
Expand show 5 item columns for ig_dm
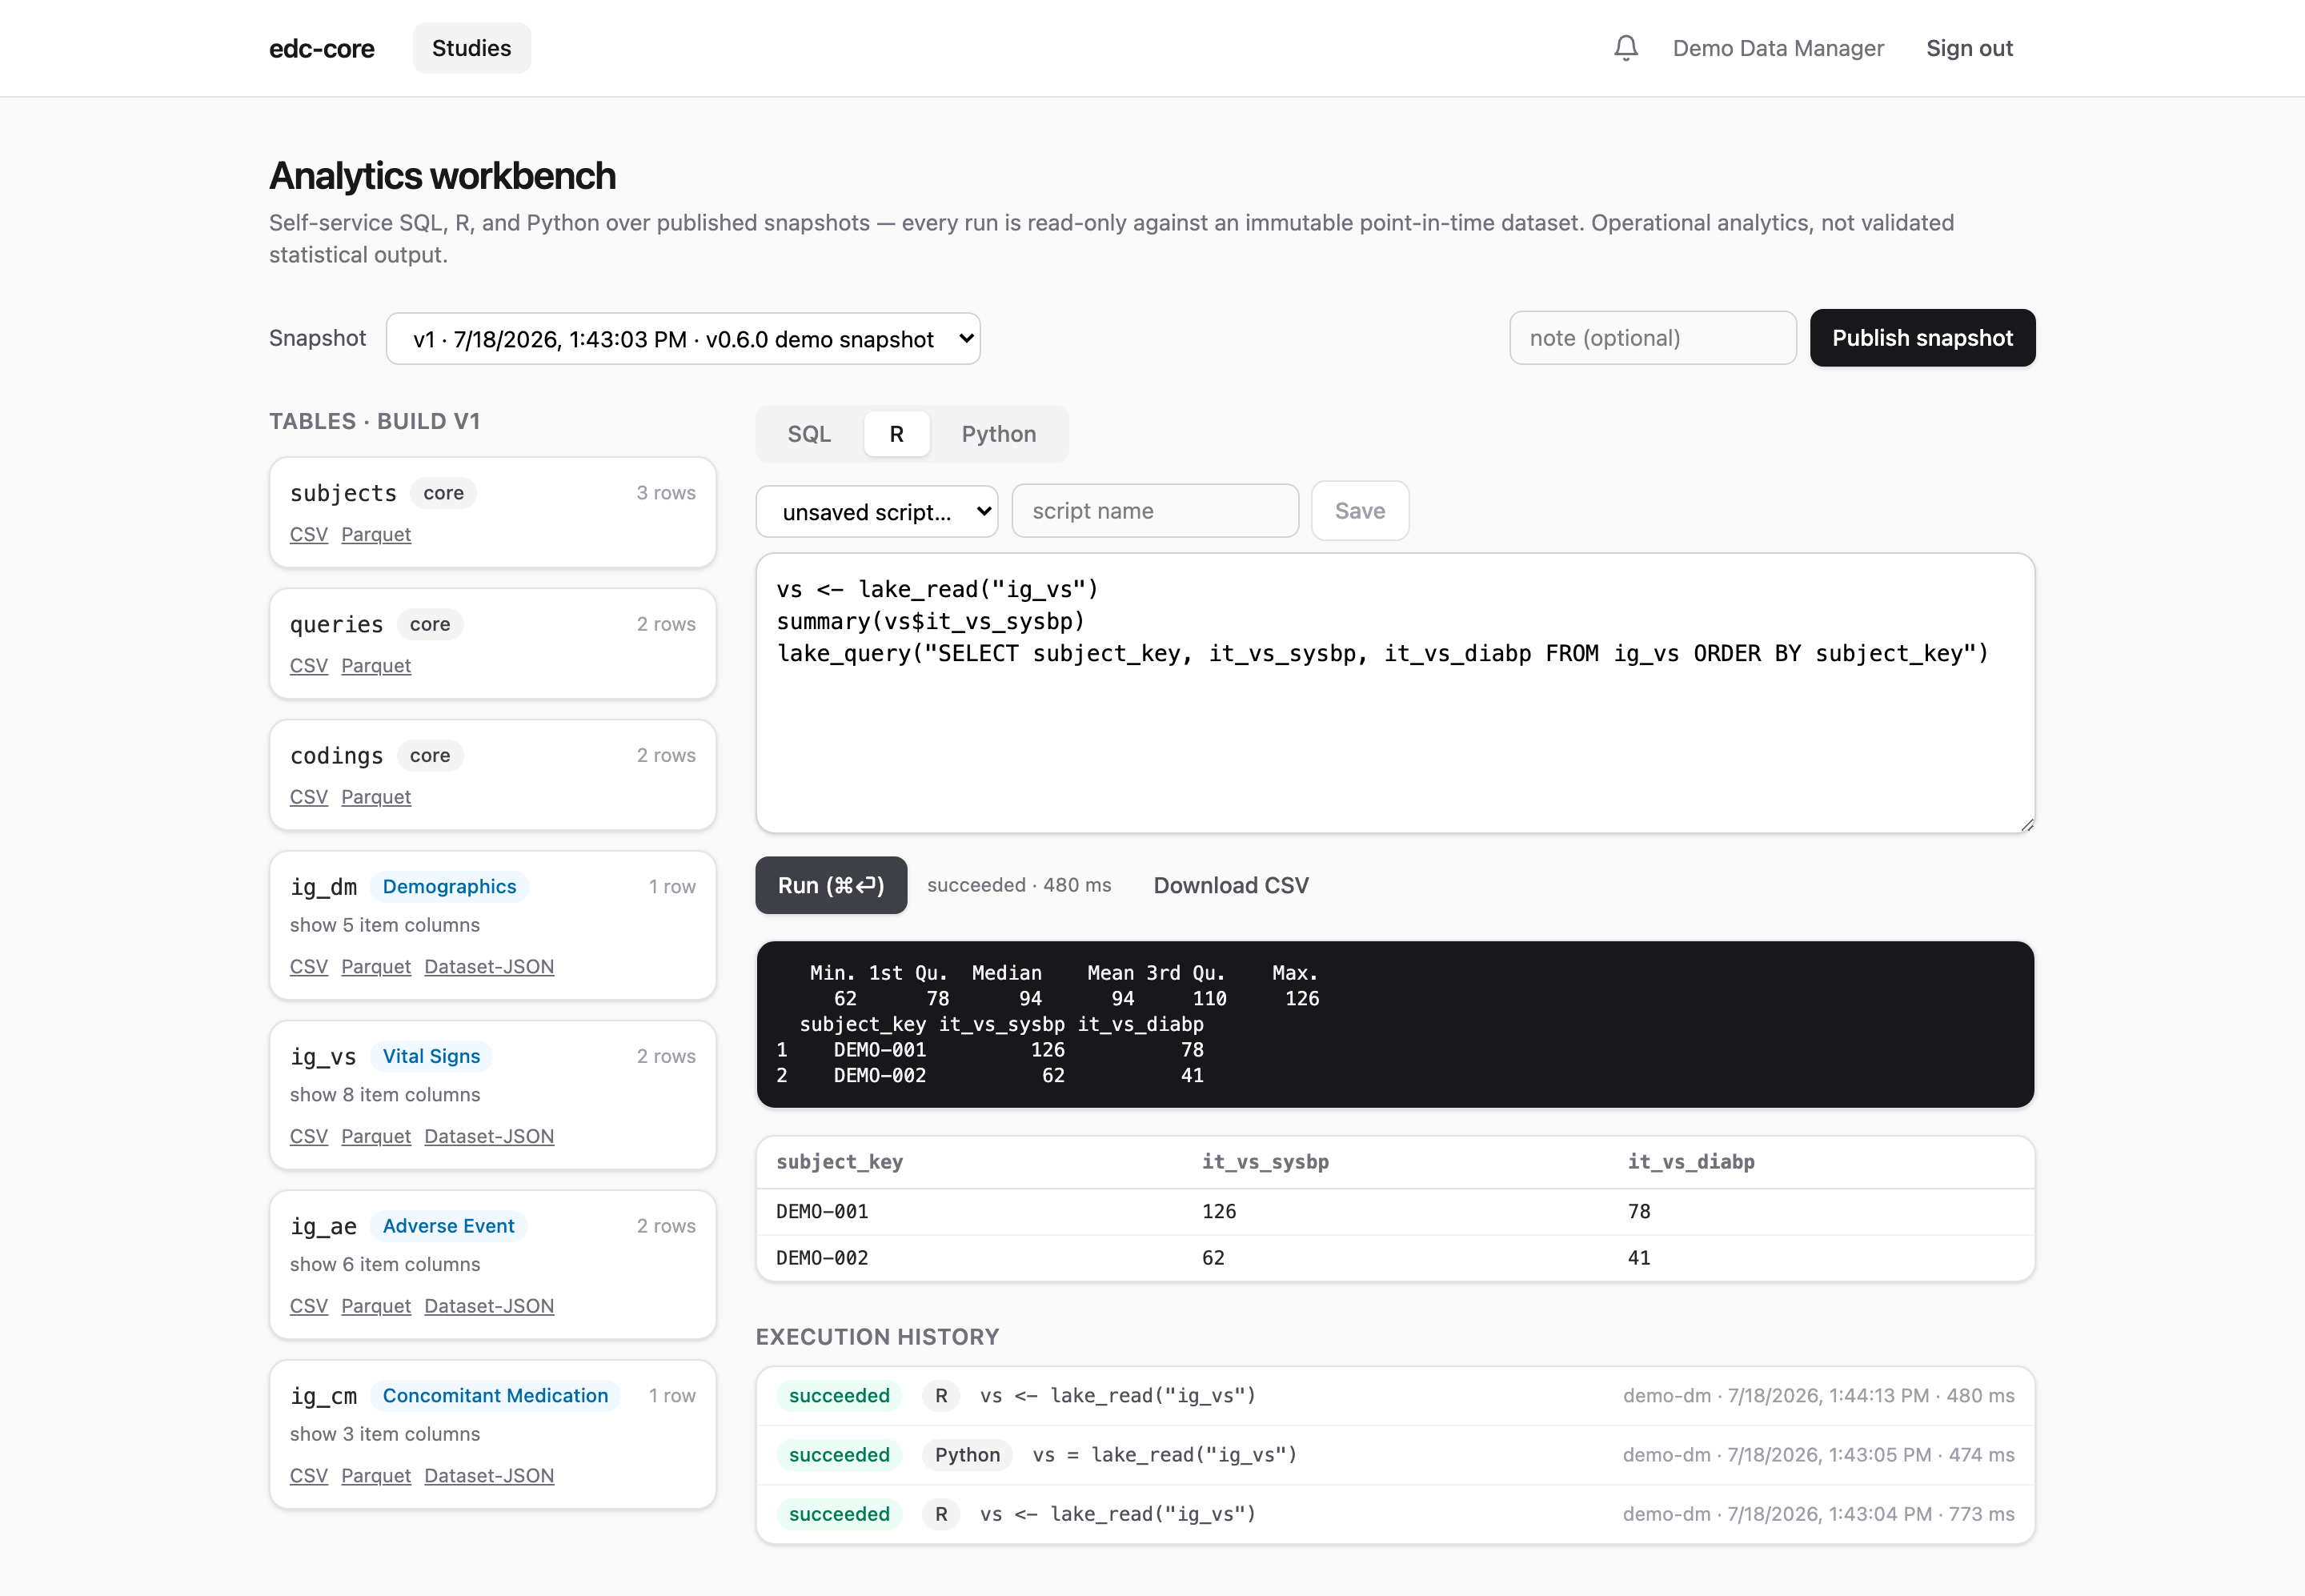[385, 925]
